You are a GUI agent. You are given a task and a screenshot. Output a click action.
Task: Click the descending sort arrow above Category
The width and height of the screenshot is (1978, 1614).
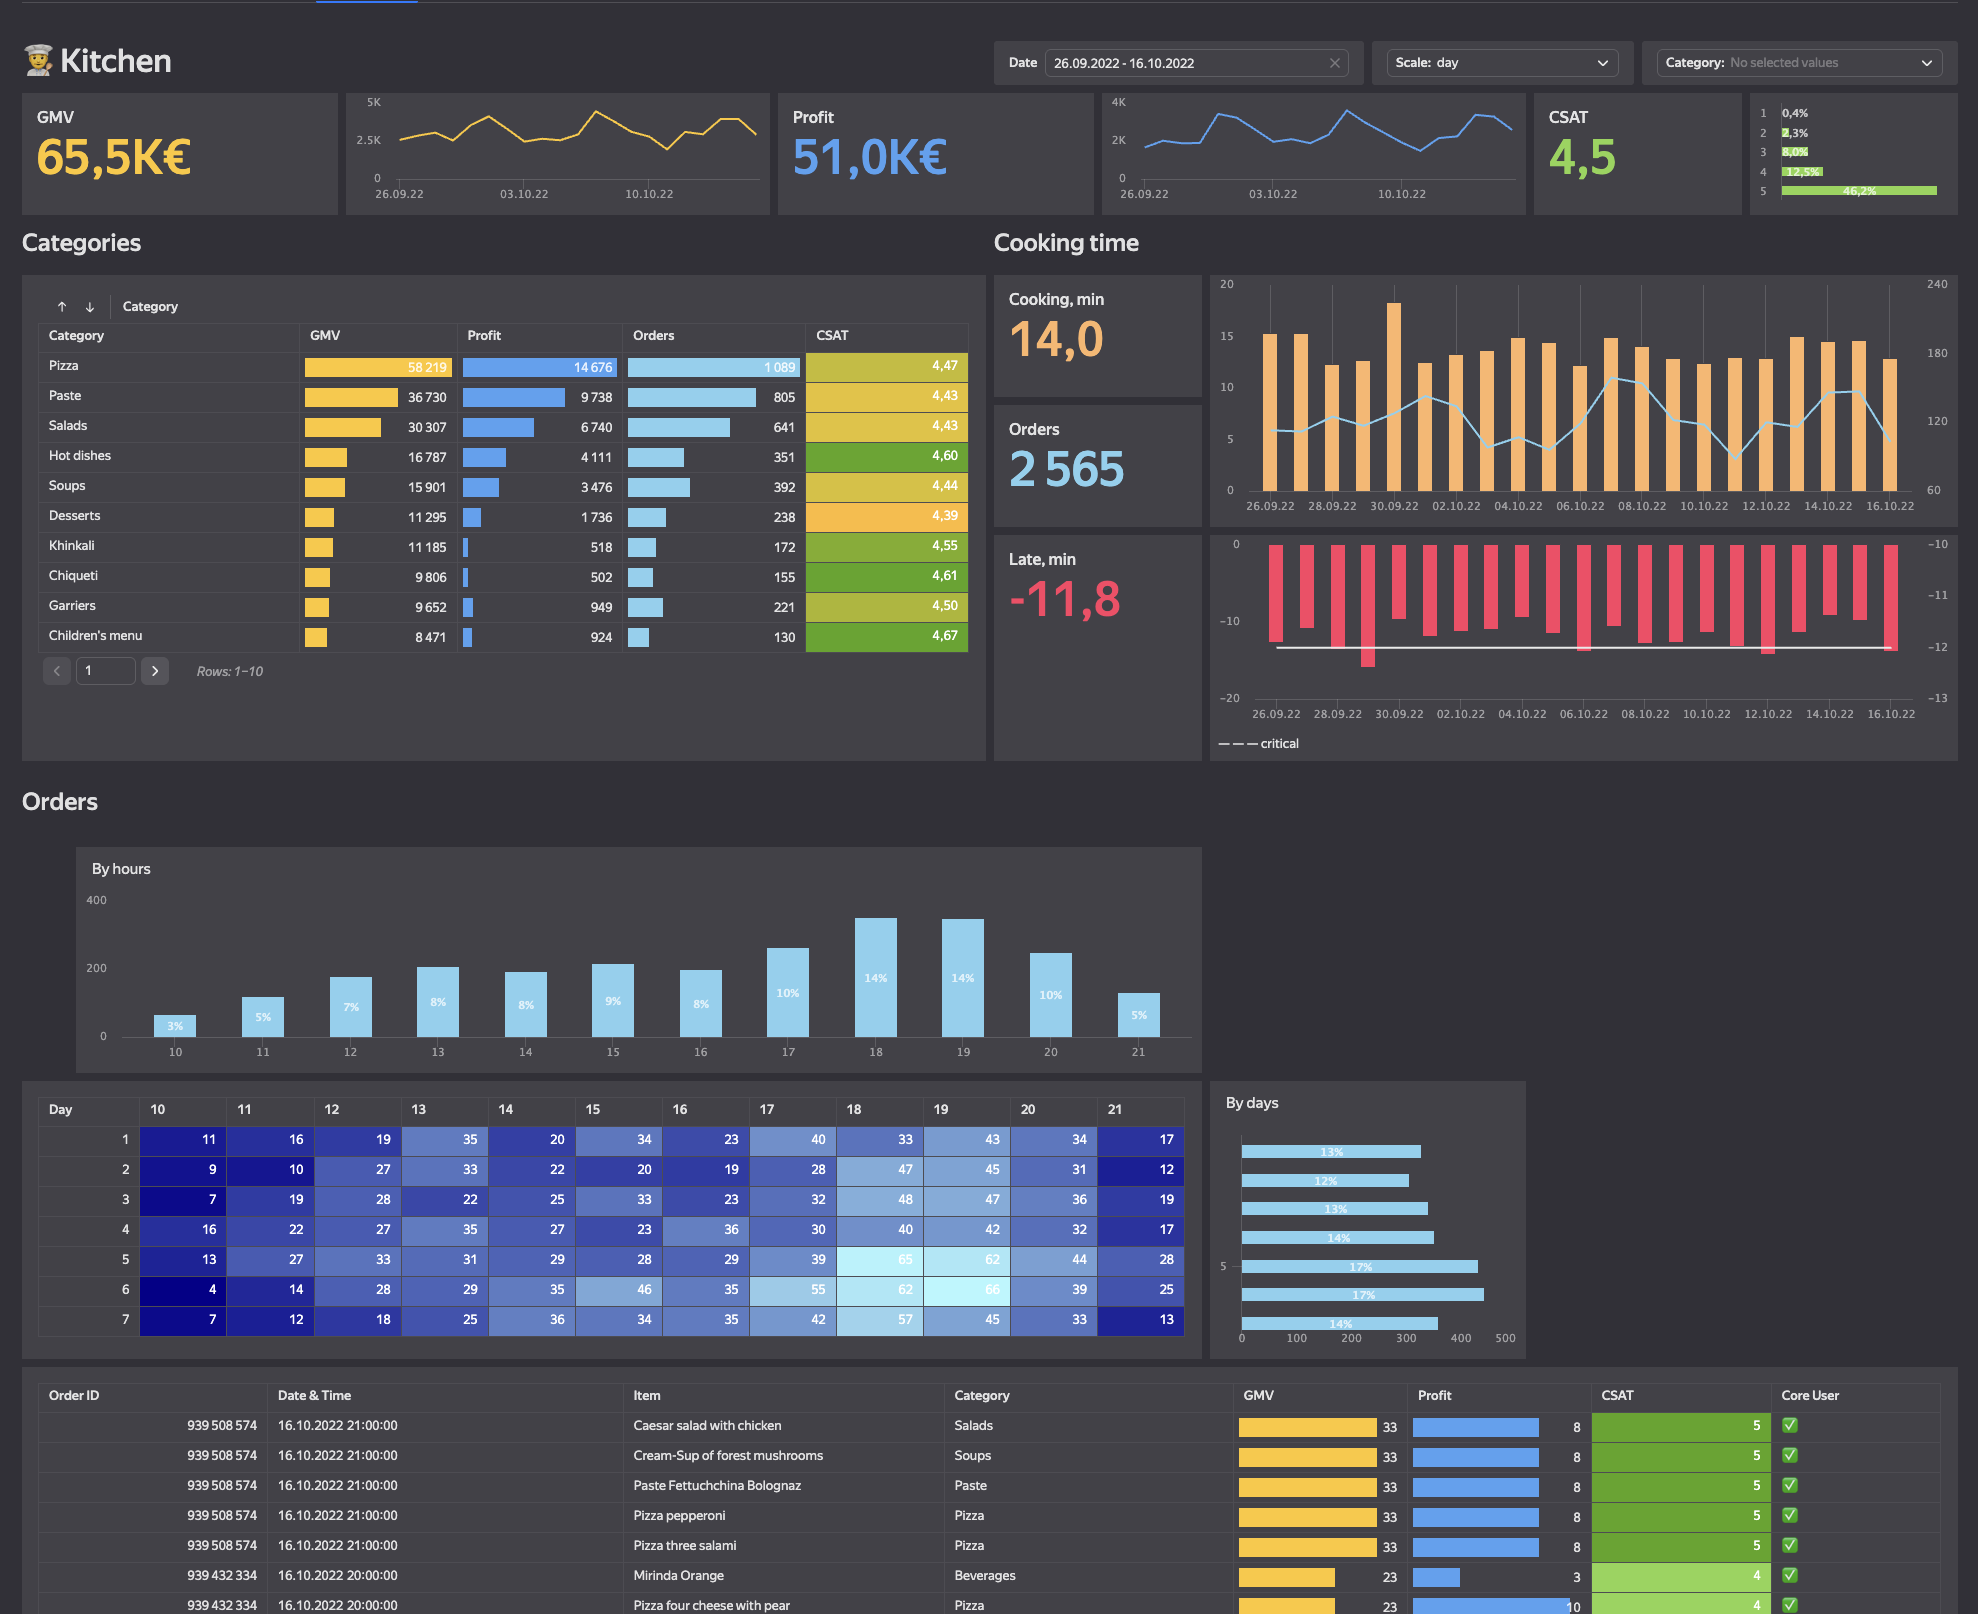90,307
